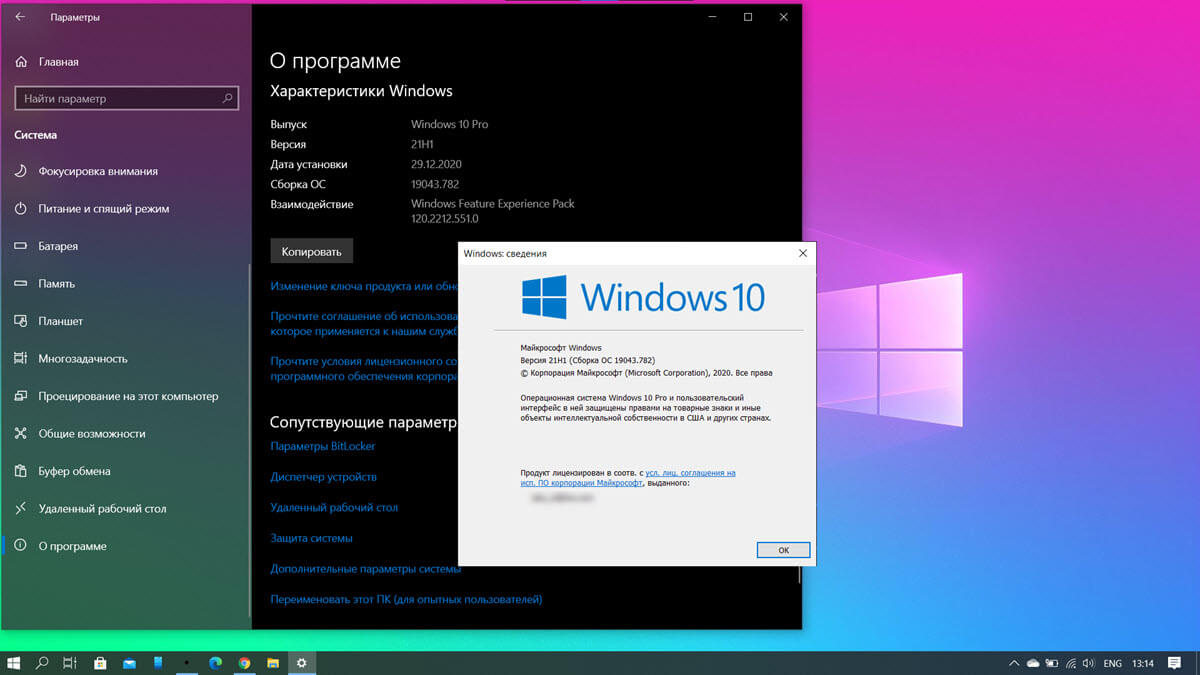Open taskbar search
Viewport: 1200px width, 675px height.
click(x=42, y=663)
